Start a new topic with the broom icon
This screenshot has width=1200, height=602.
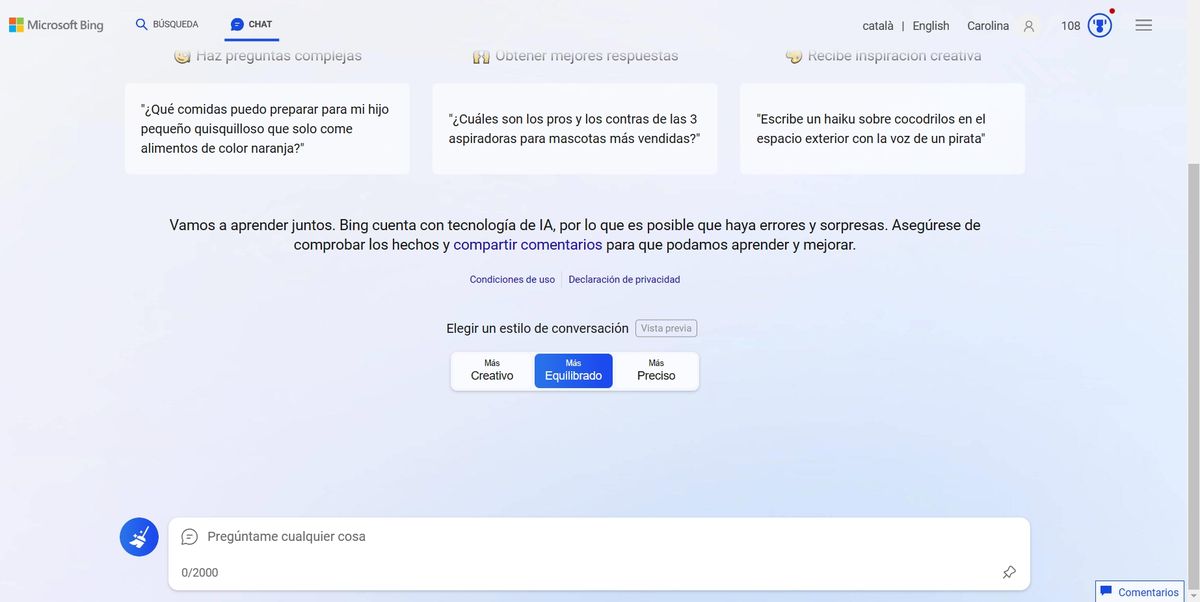coord(139,536)
